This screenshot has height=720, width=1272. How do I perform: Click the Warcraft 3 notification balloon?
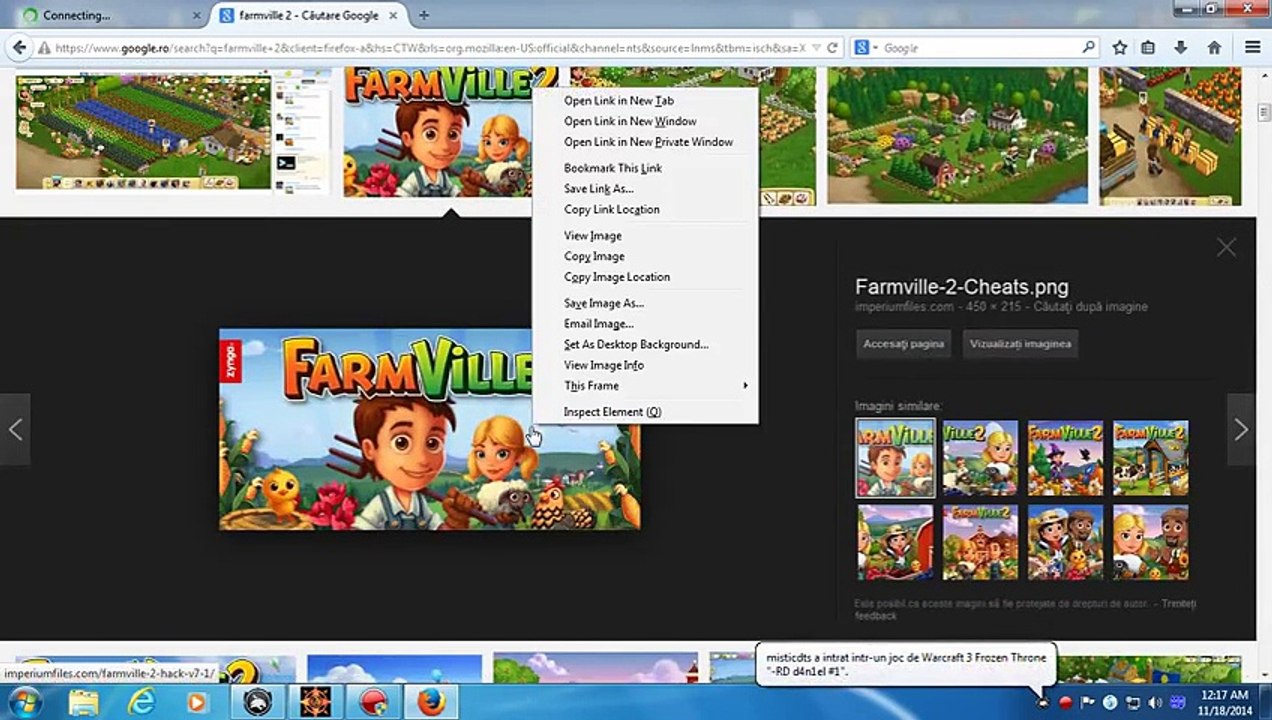(906, 664)
